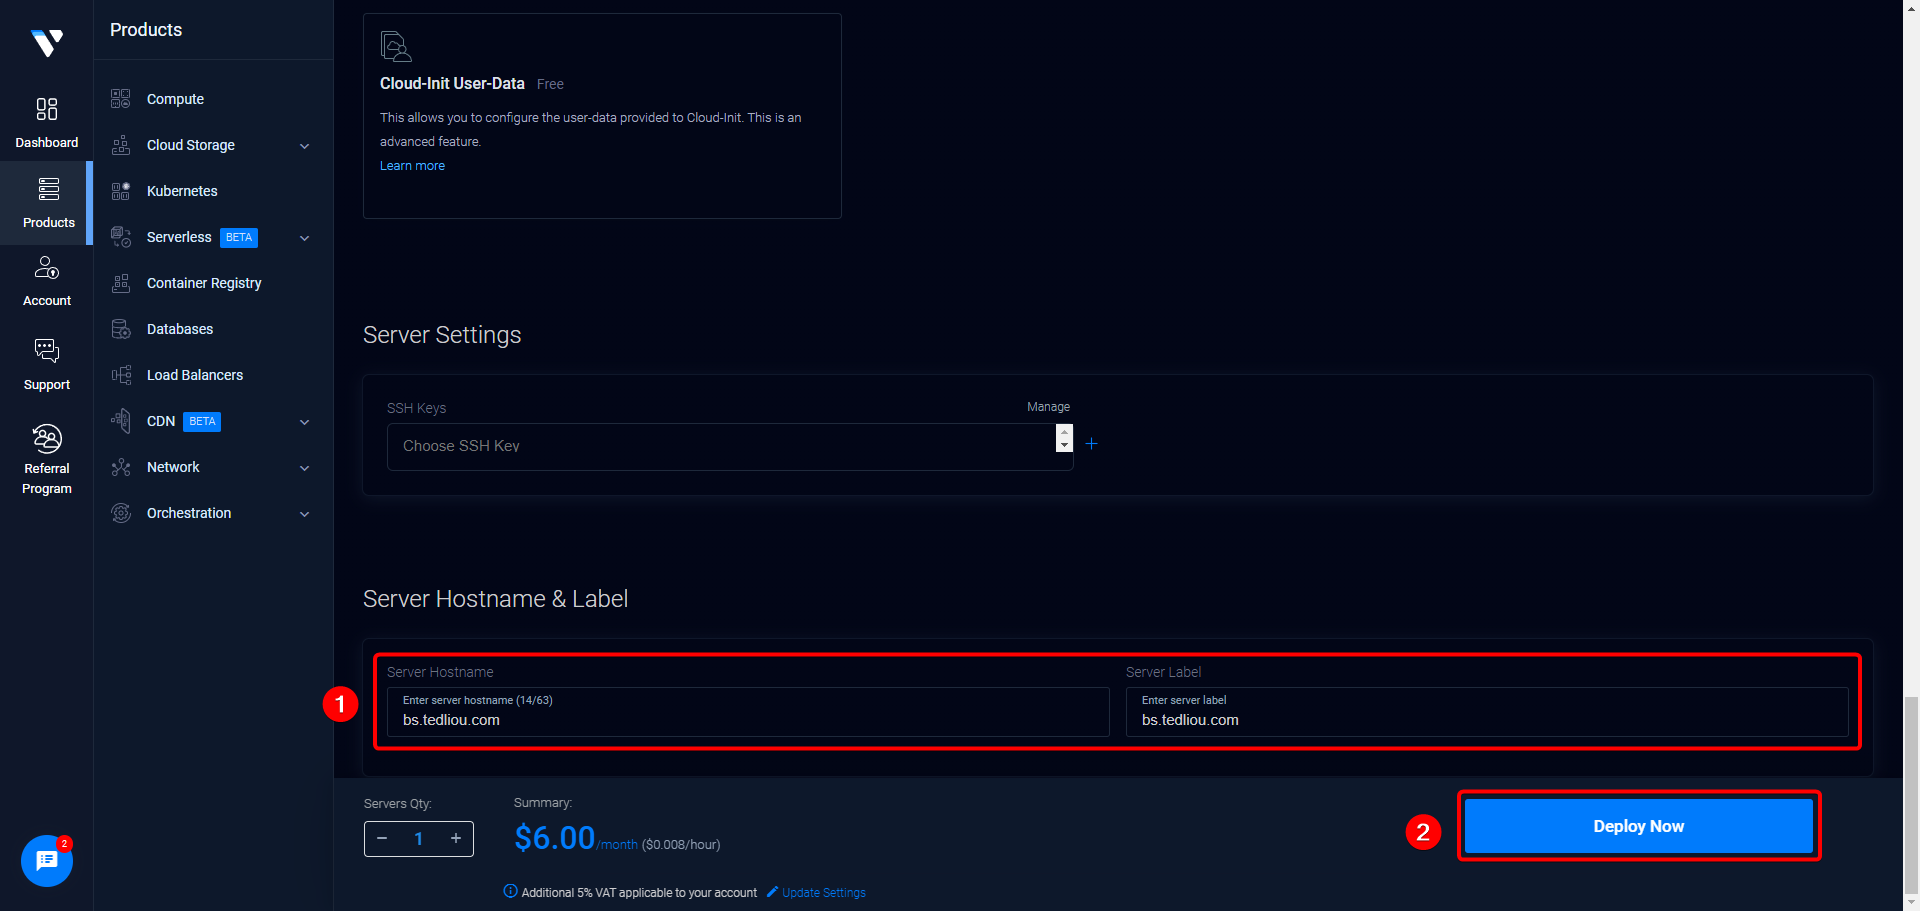The width and height of the screenshot is (1920, 911).
Task: Click the Server Hostname input field
Action: point(748,719)
